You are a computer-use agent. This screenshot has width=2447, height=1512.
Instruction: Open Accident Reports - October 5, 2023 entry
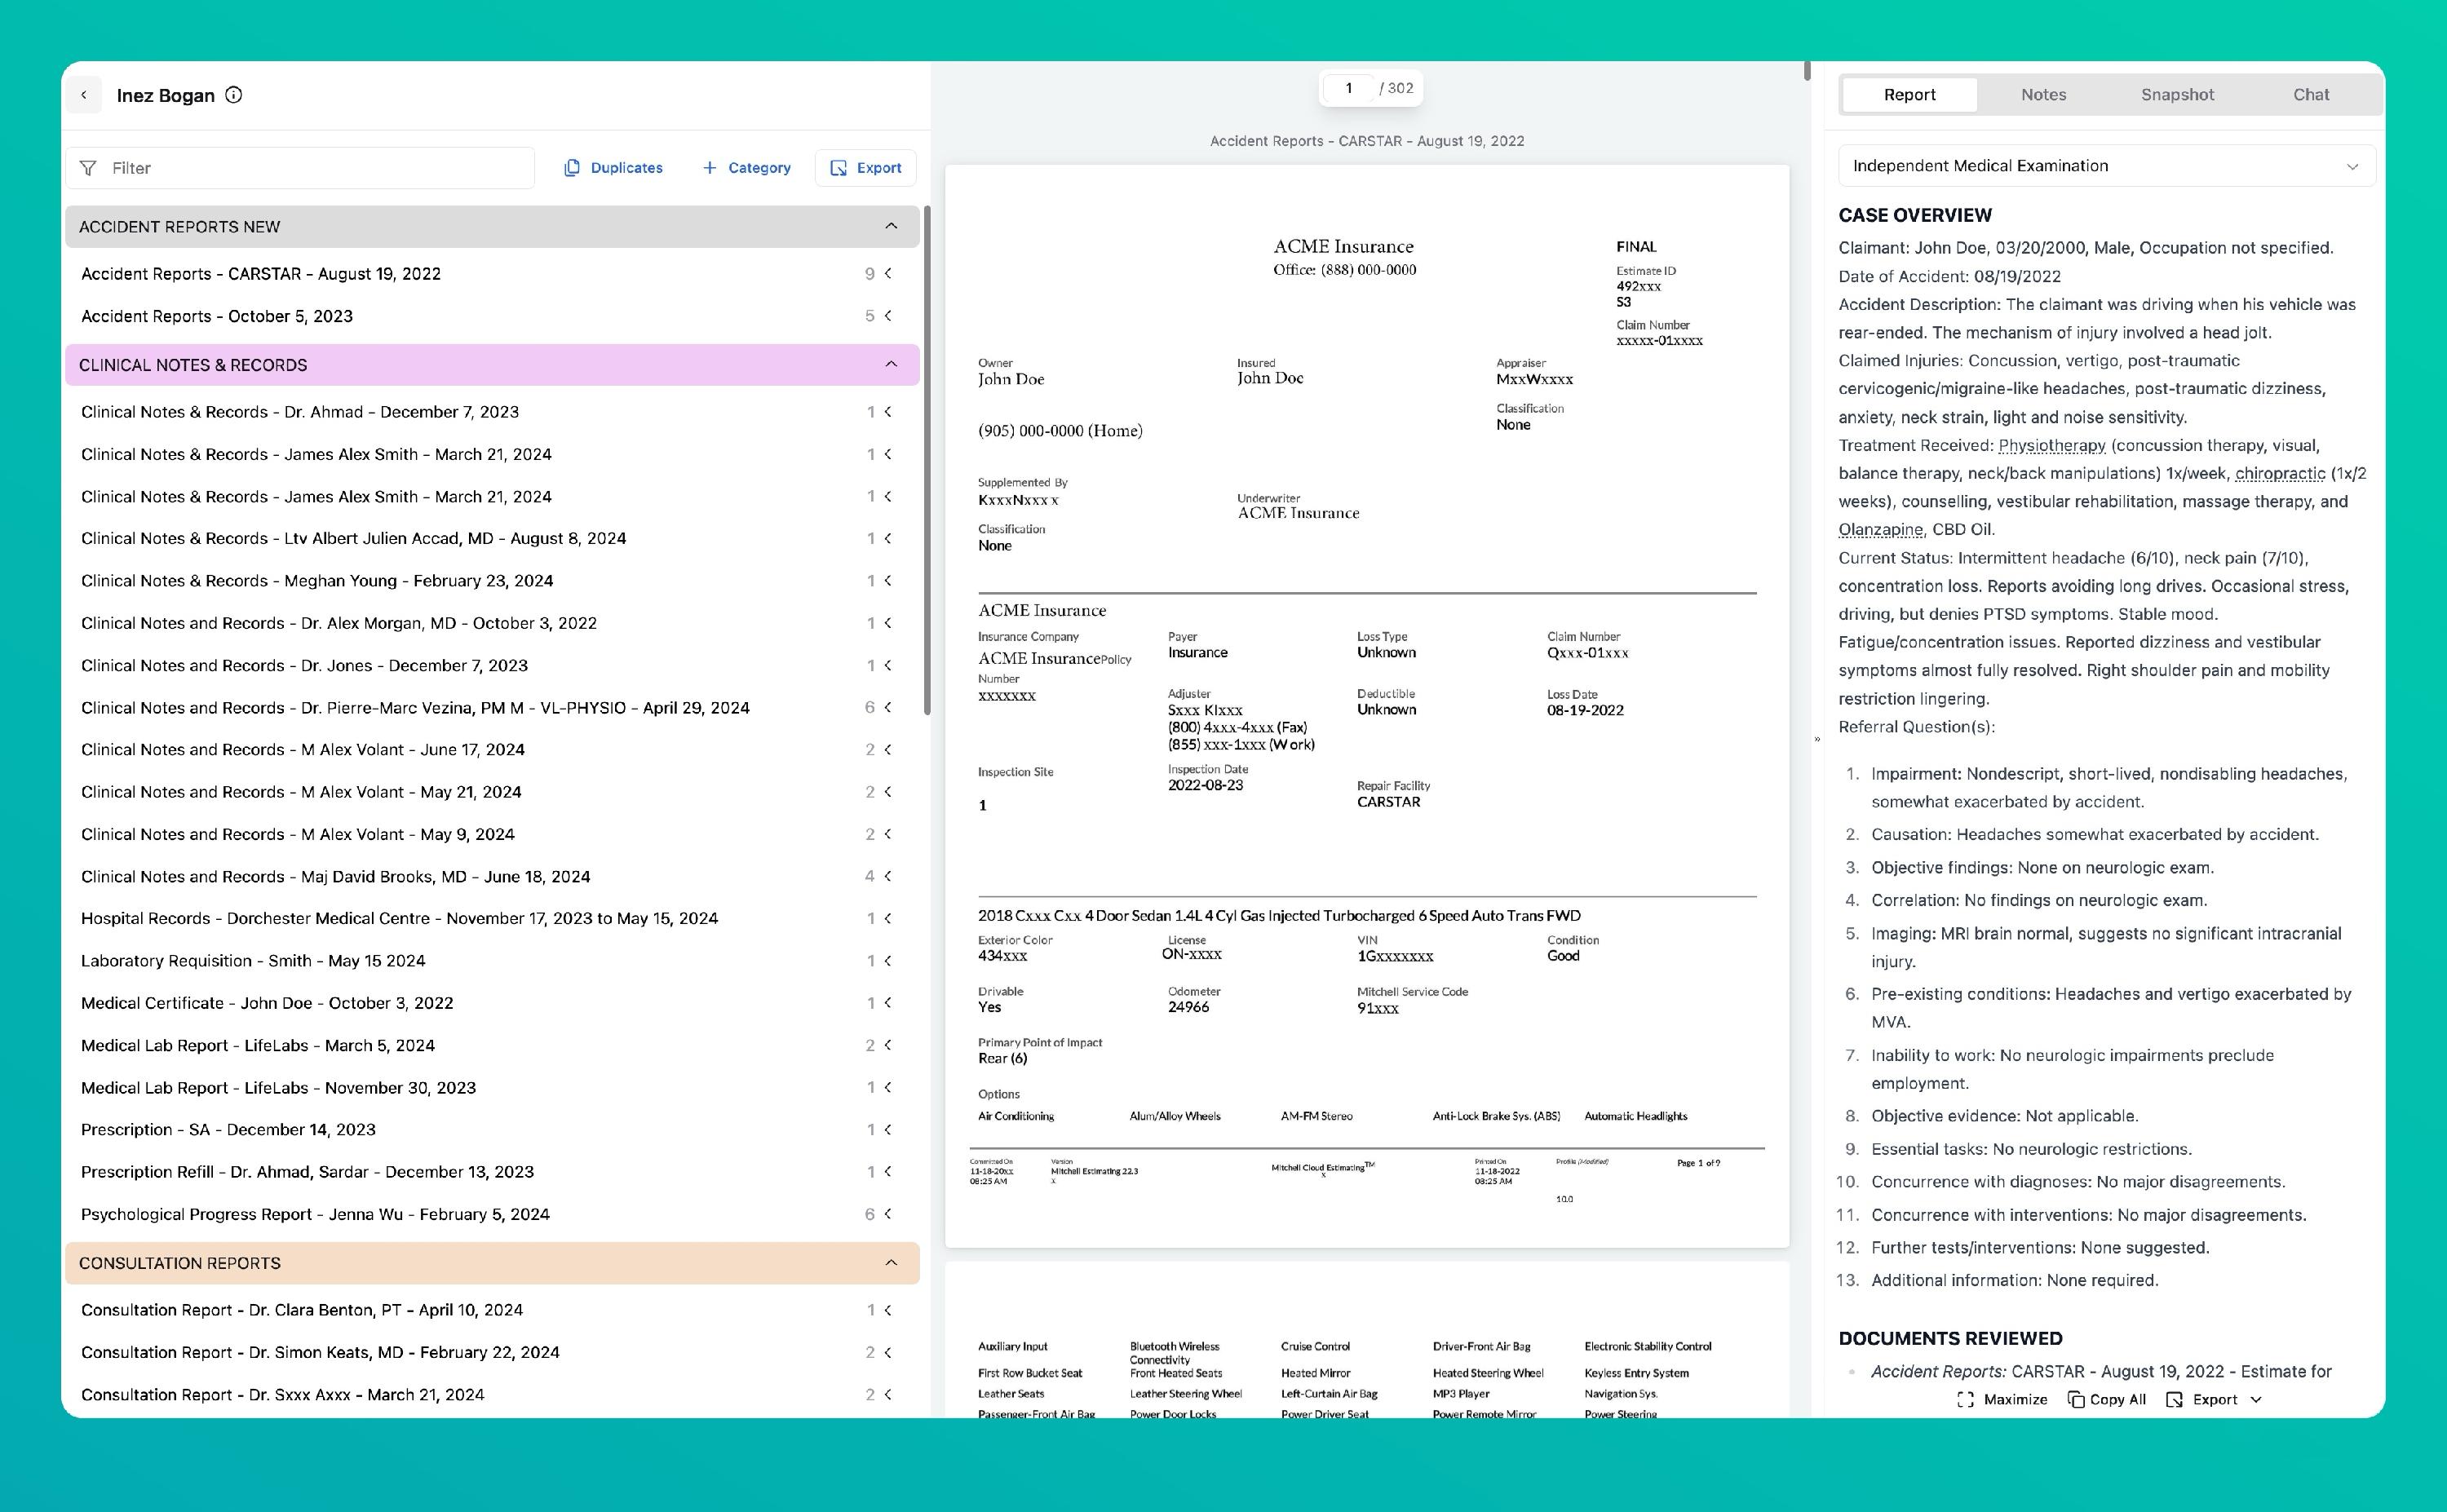click(217, 316)
